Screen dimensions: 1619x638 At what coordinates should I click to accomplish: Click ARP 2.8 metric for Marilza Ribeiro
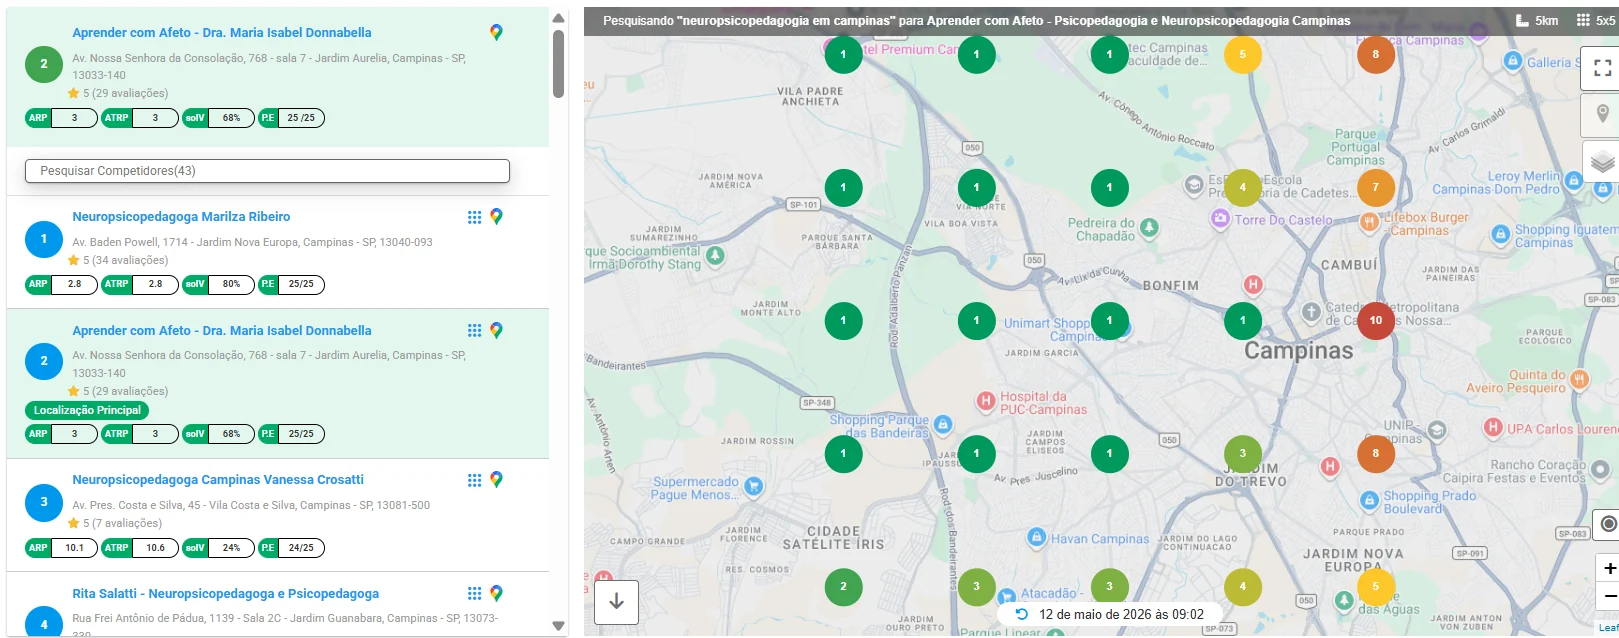click(61, 284)
